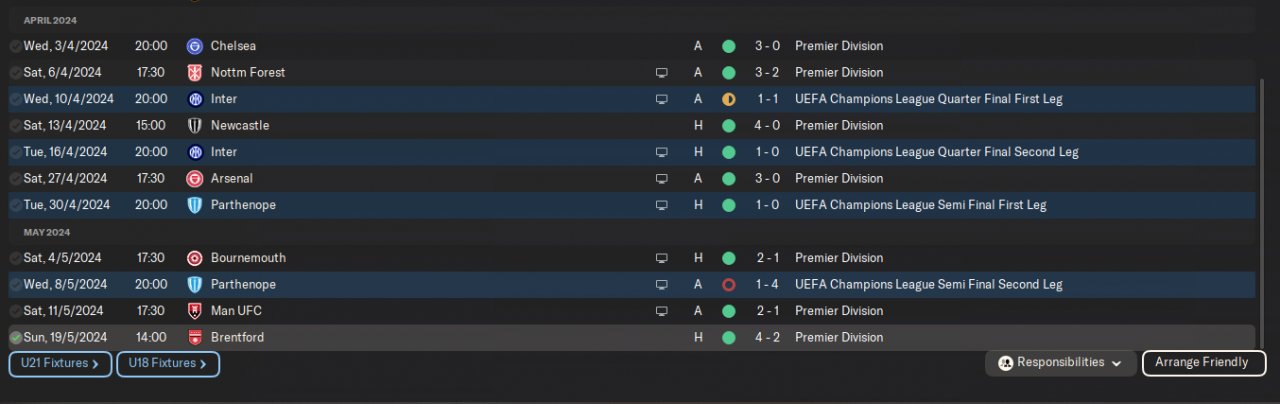Click the Chelsea club badge
1280x404 pixels.
(x=194, y=46)
